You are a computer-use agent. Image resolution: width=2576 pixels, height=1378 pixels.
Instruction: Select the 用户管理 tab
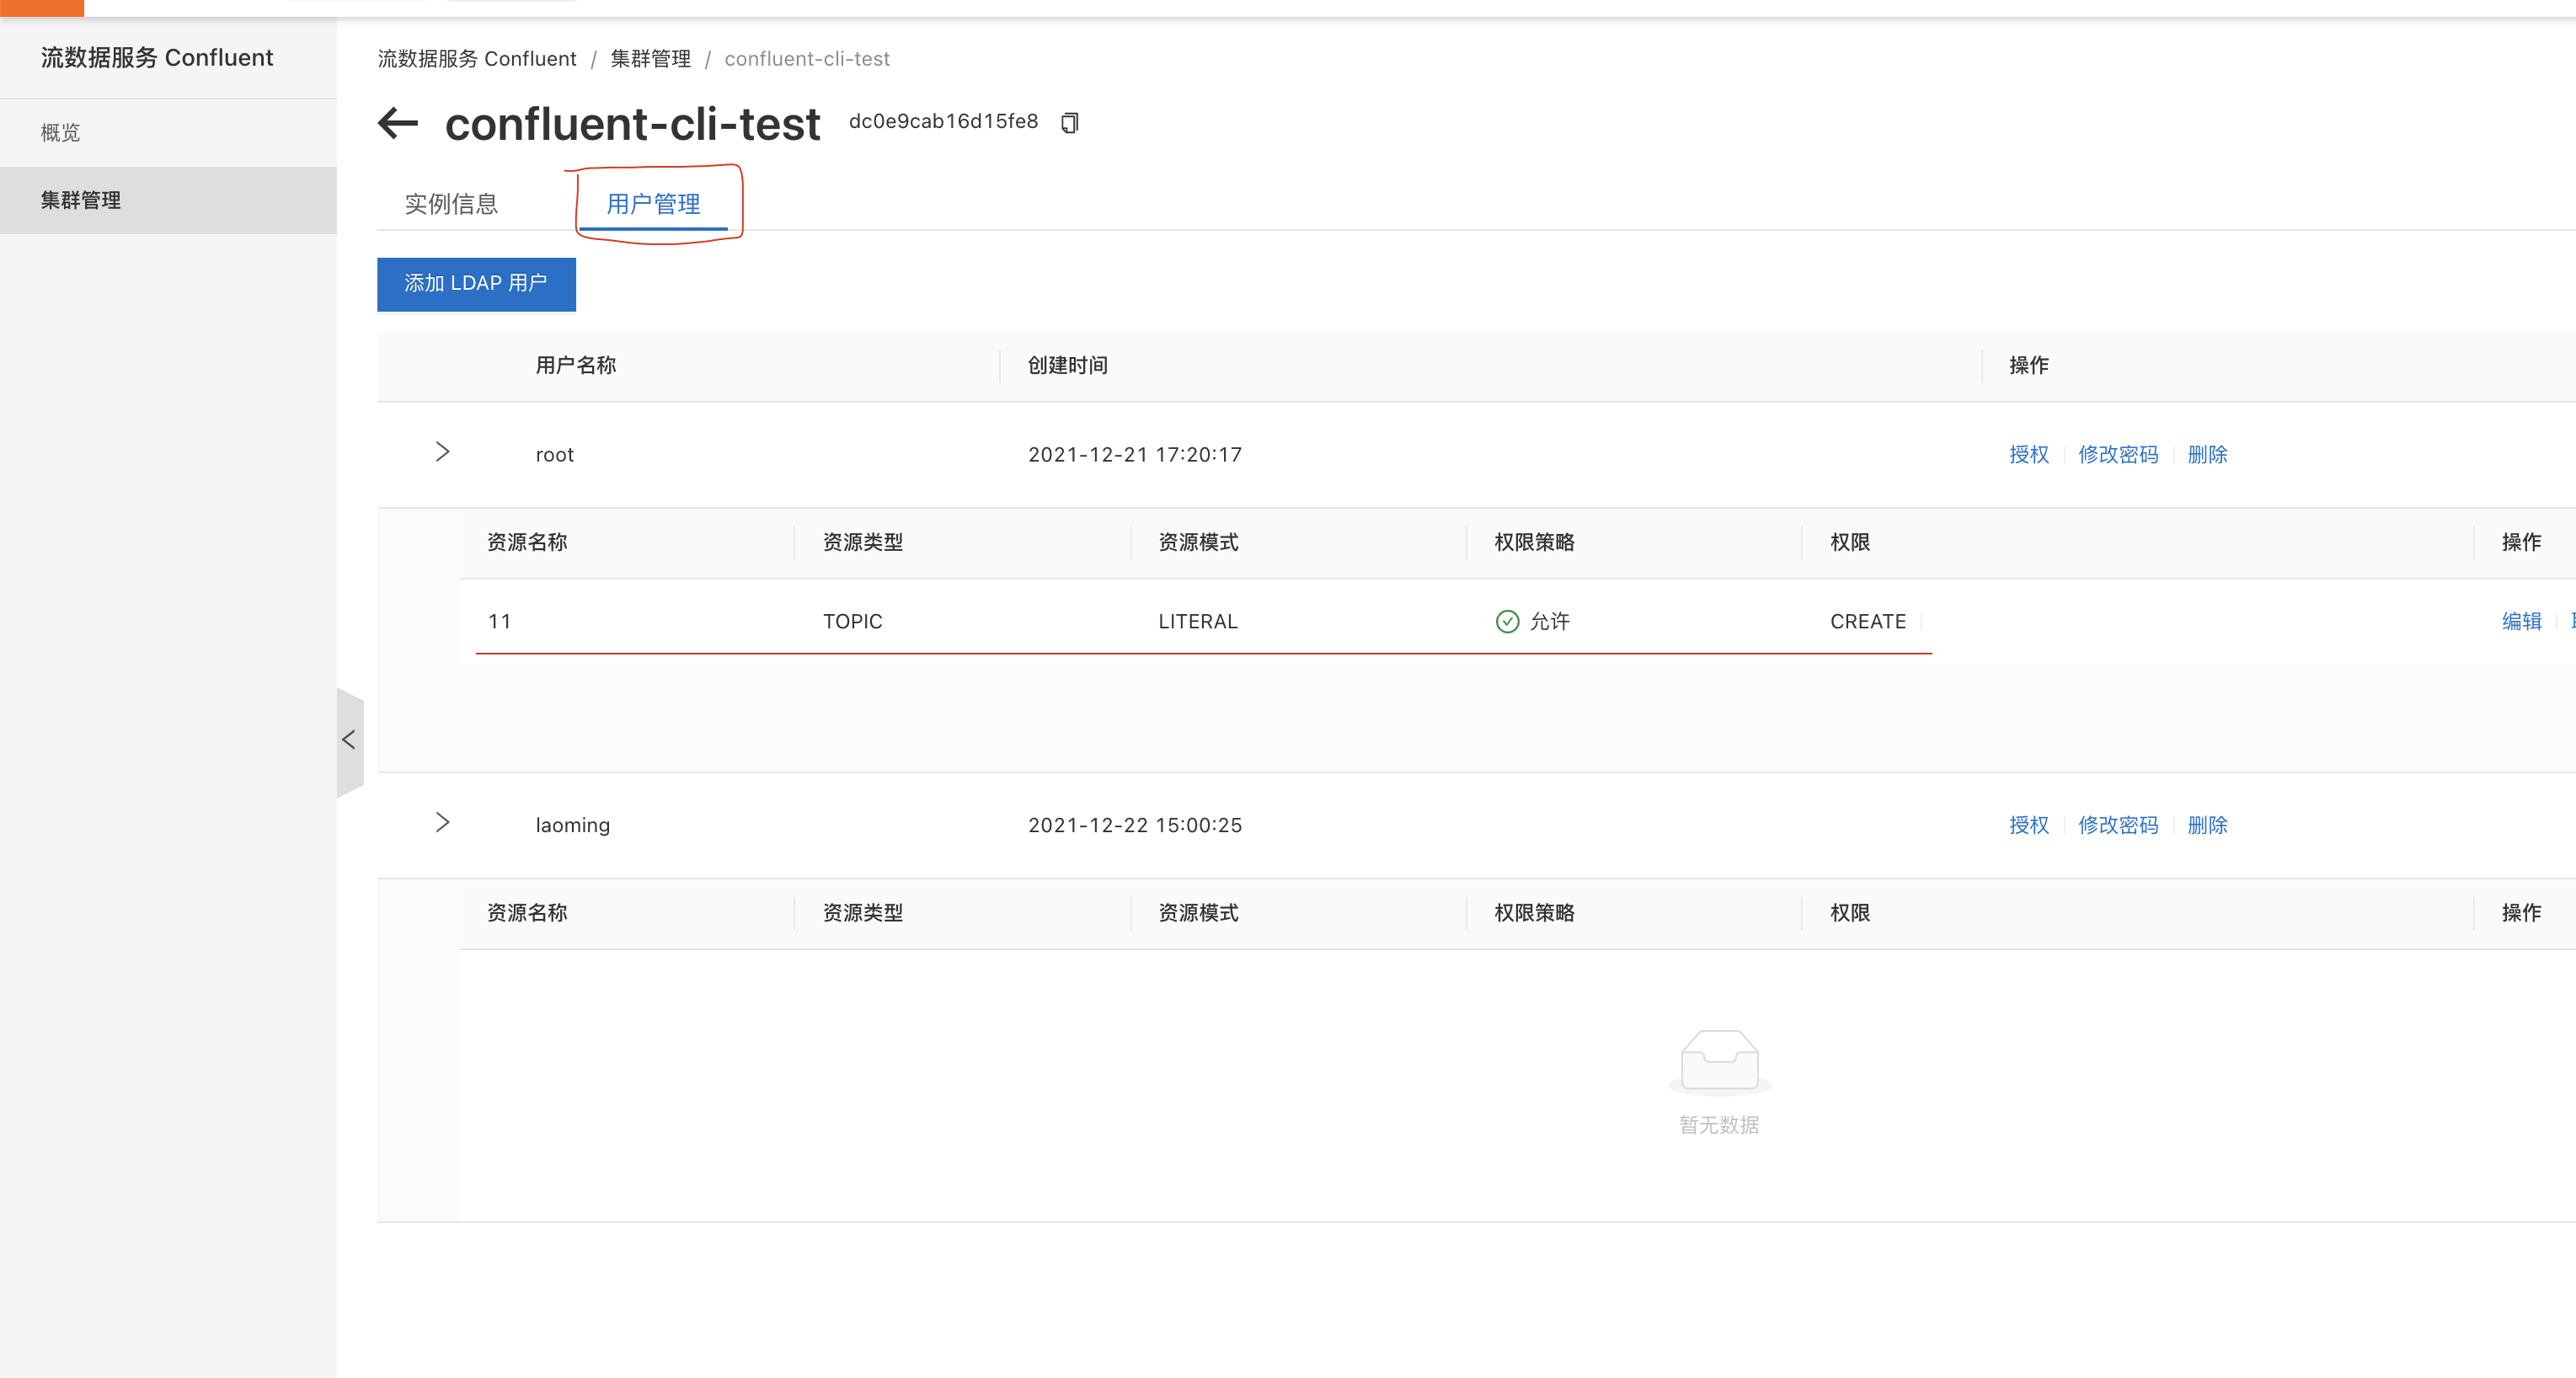pos(653,204)
